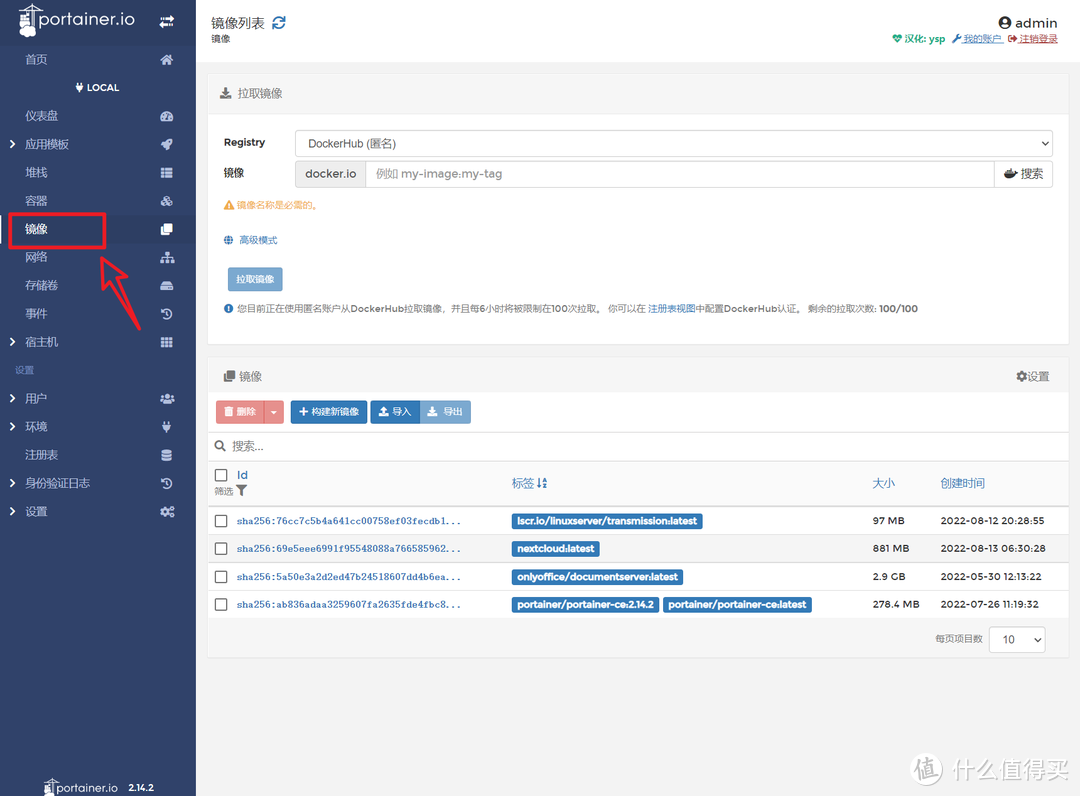Open the 应用模板 (App Templates) menu item
The height and width of the screenshot is (796, 1080).
pyautogui.click(x=45, y=143)
